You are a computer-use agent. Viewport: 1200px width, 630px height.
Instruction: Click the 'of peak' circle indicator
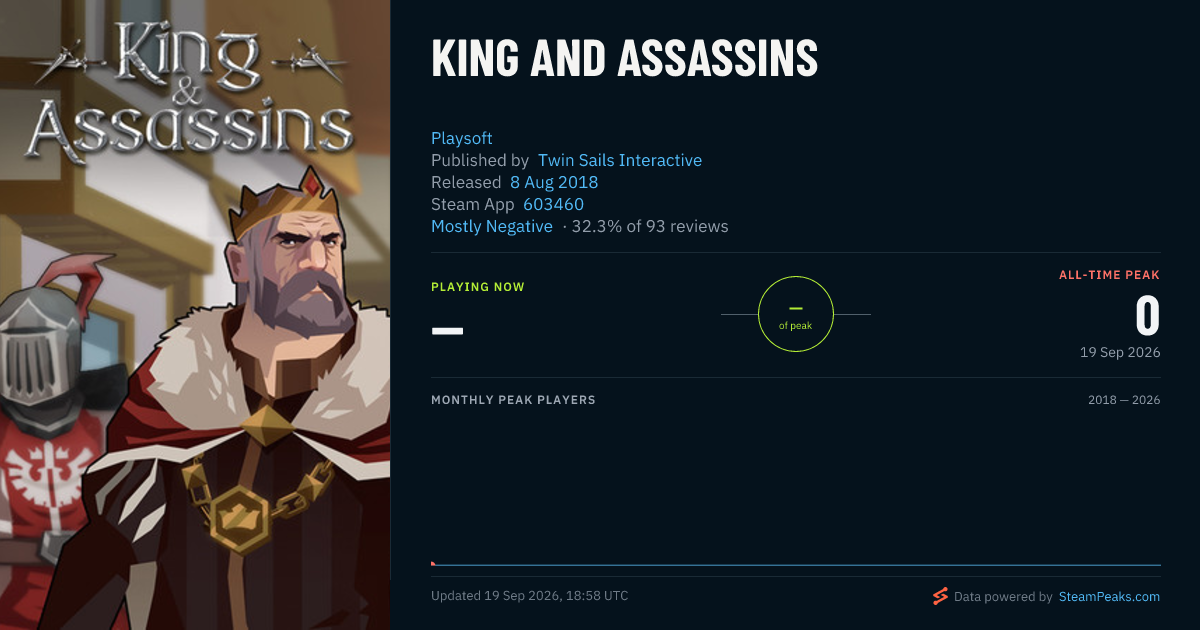pos(796,314)
